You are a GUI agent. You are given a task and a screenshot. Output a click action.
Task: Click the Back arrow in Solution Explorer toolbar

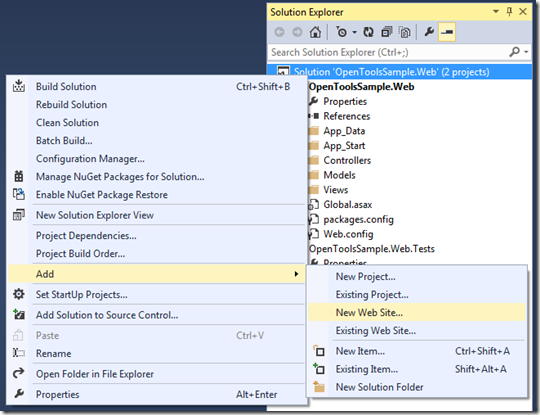[x=279, y=32]
